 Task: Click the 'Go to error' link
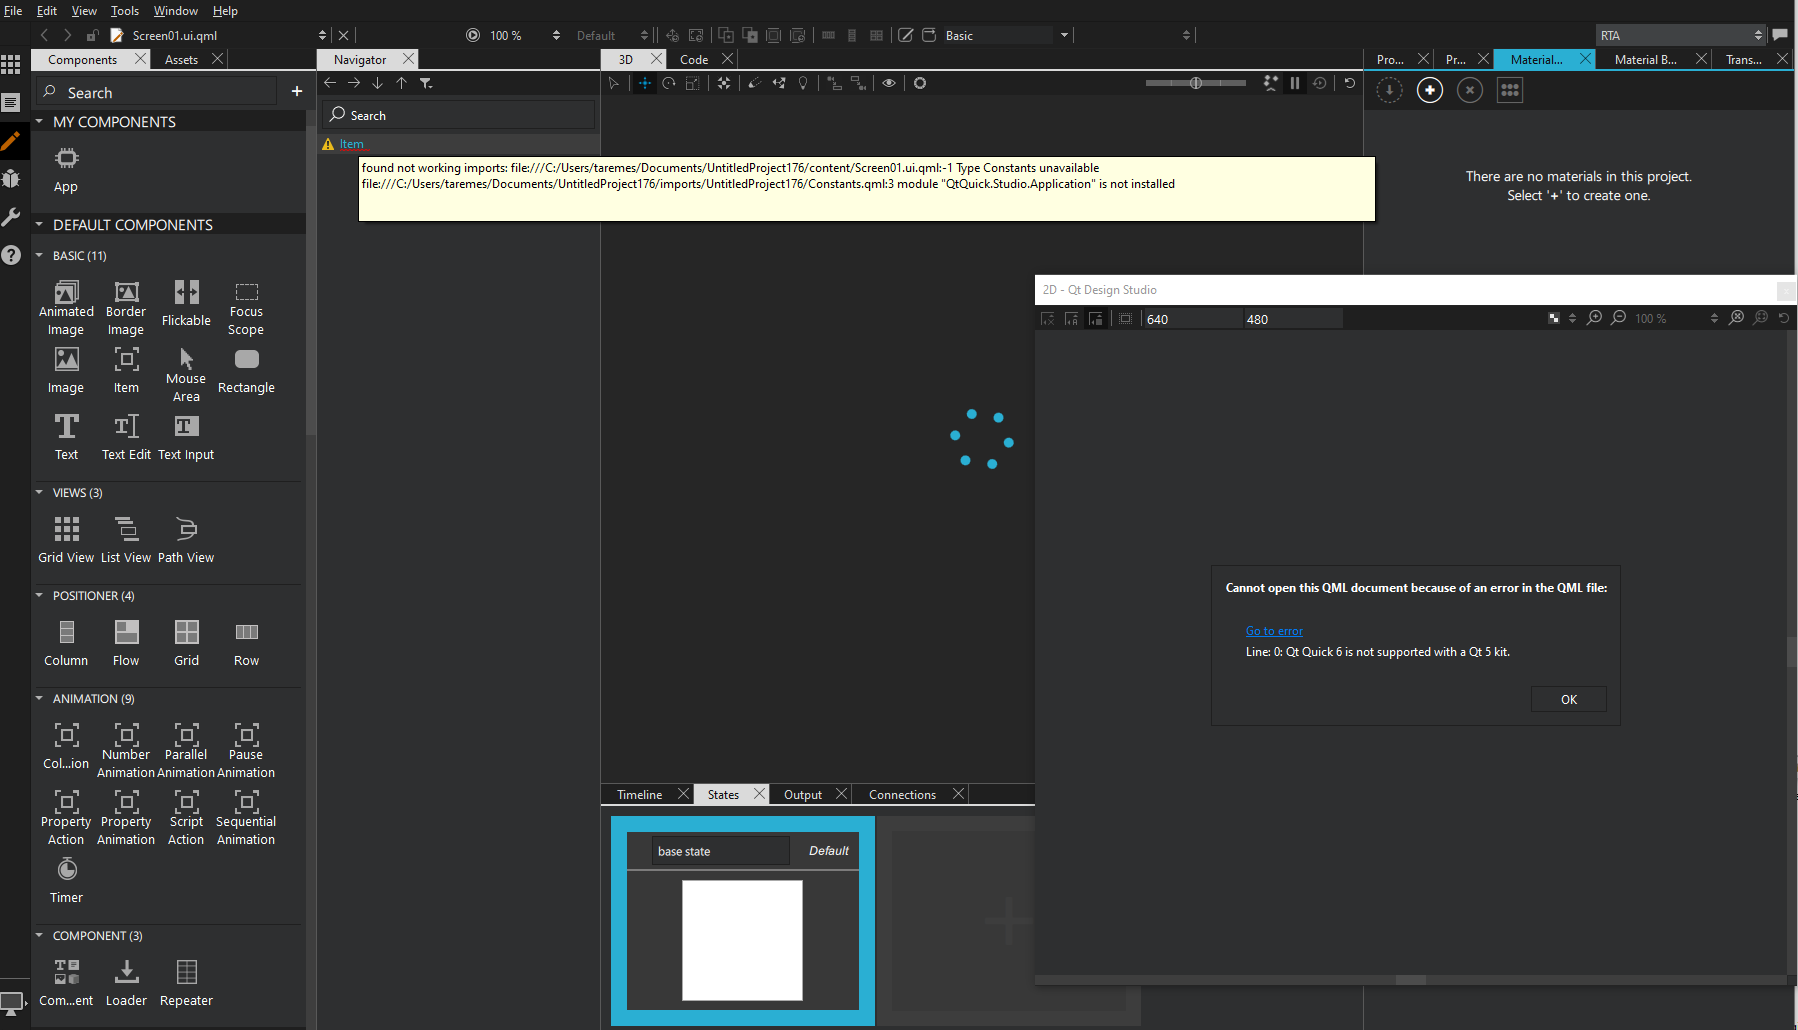1274,631
